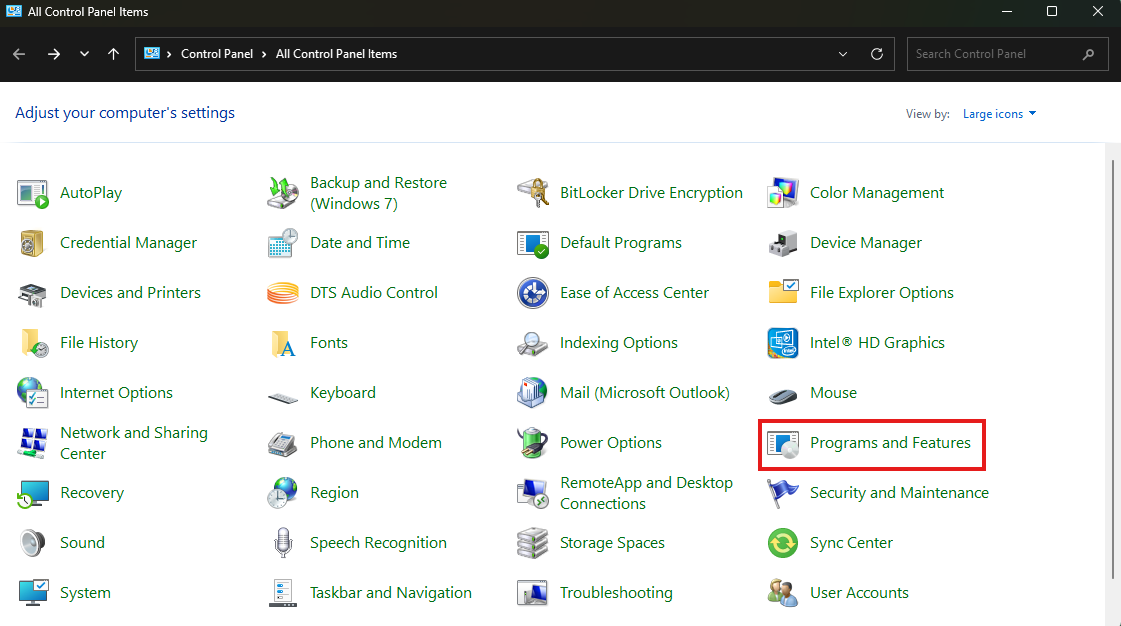Viewport: 1121px width, 626px height.
Task: Open the Mail (Microsoft Outlook) icon
Action: (533, 393)
